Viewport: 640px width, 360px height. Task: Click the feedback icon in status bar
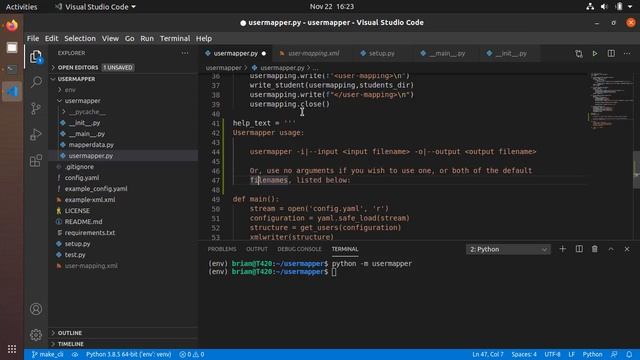[x=614, y=354]
